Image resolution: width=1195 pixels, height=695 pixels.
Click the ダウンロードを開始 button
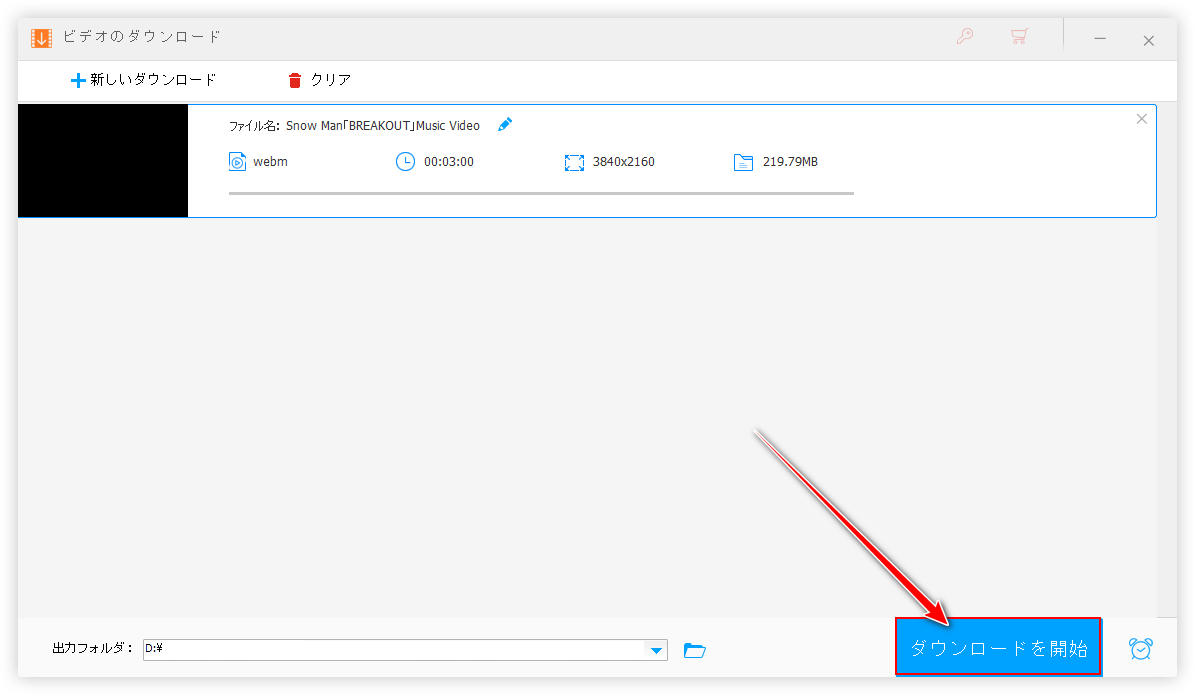tap(998, 647)
